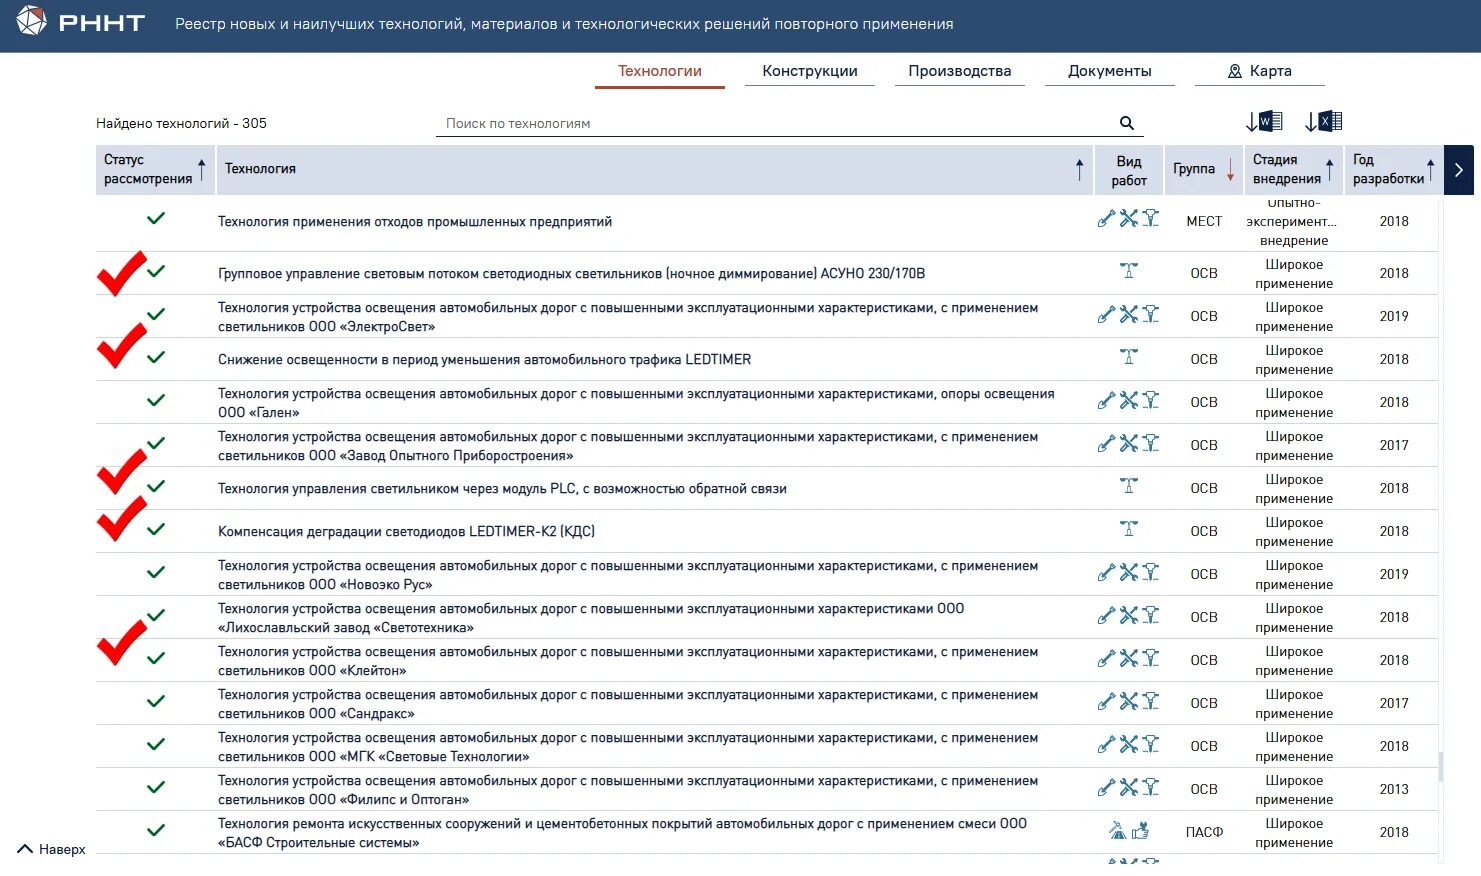Click Найдено технологий - 305 counter
The image size is (1481, 876).
pyautogui.click(x=181, y=123)
